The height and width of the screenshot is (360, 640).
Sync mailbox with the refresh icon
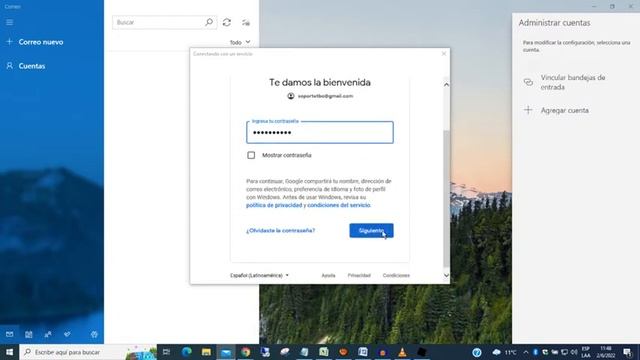[227, 22]
